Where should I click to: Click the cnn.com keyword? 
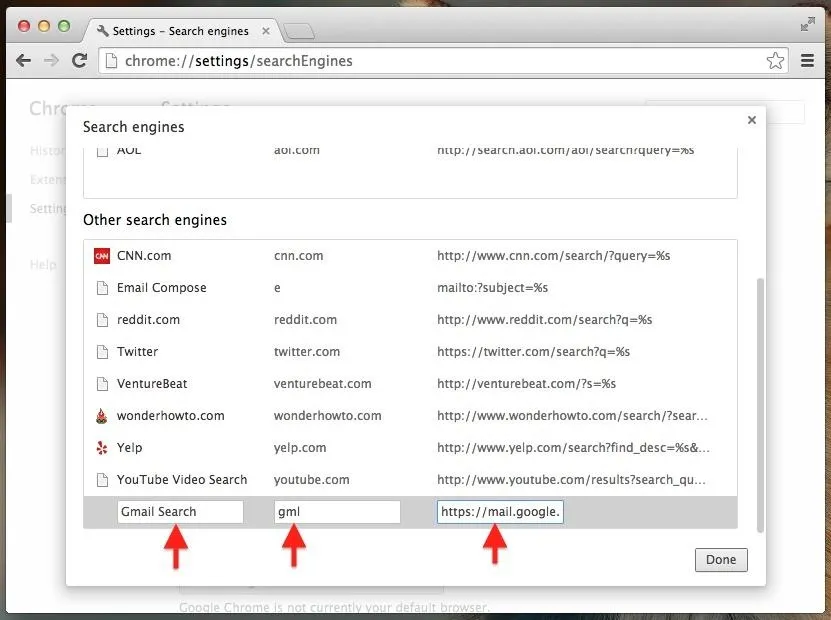(298, 256)
